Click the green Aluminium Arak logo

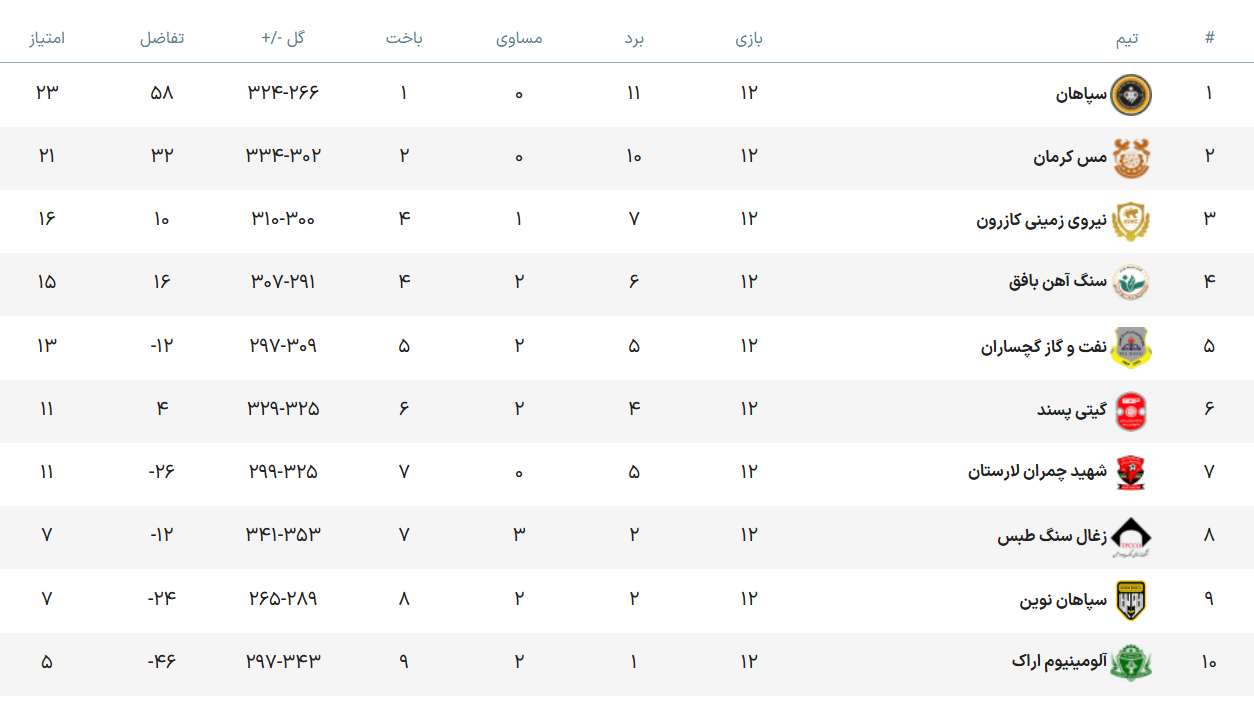tap(1132, 663)
